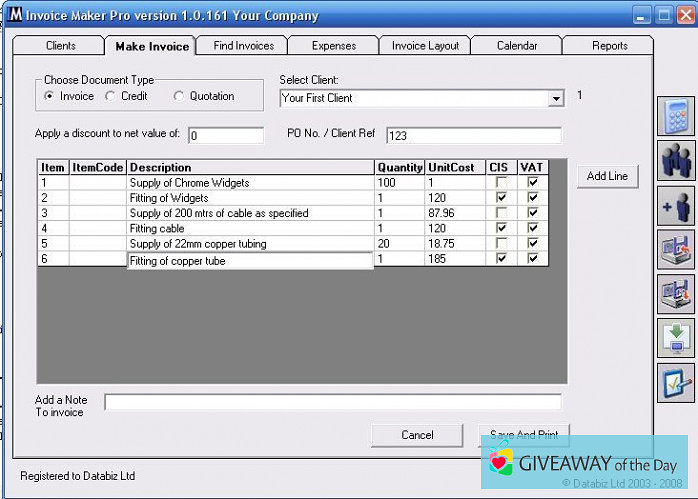Switch to the Find Invoices tab

242,46
